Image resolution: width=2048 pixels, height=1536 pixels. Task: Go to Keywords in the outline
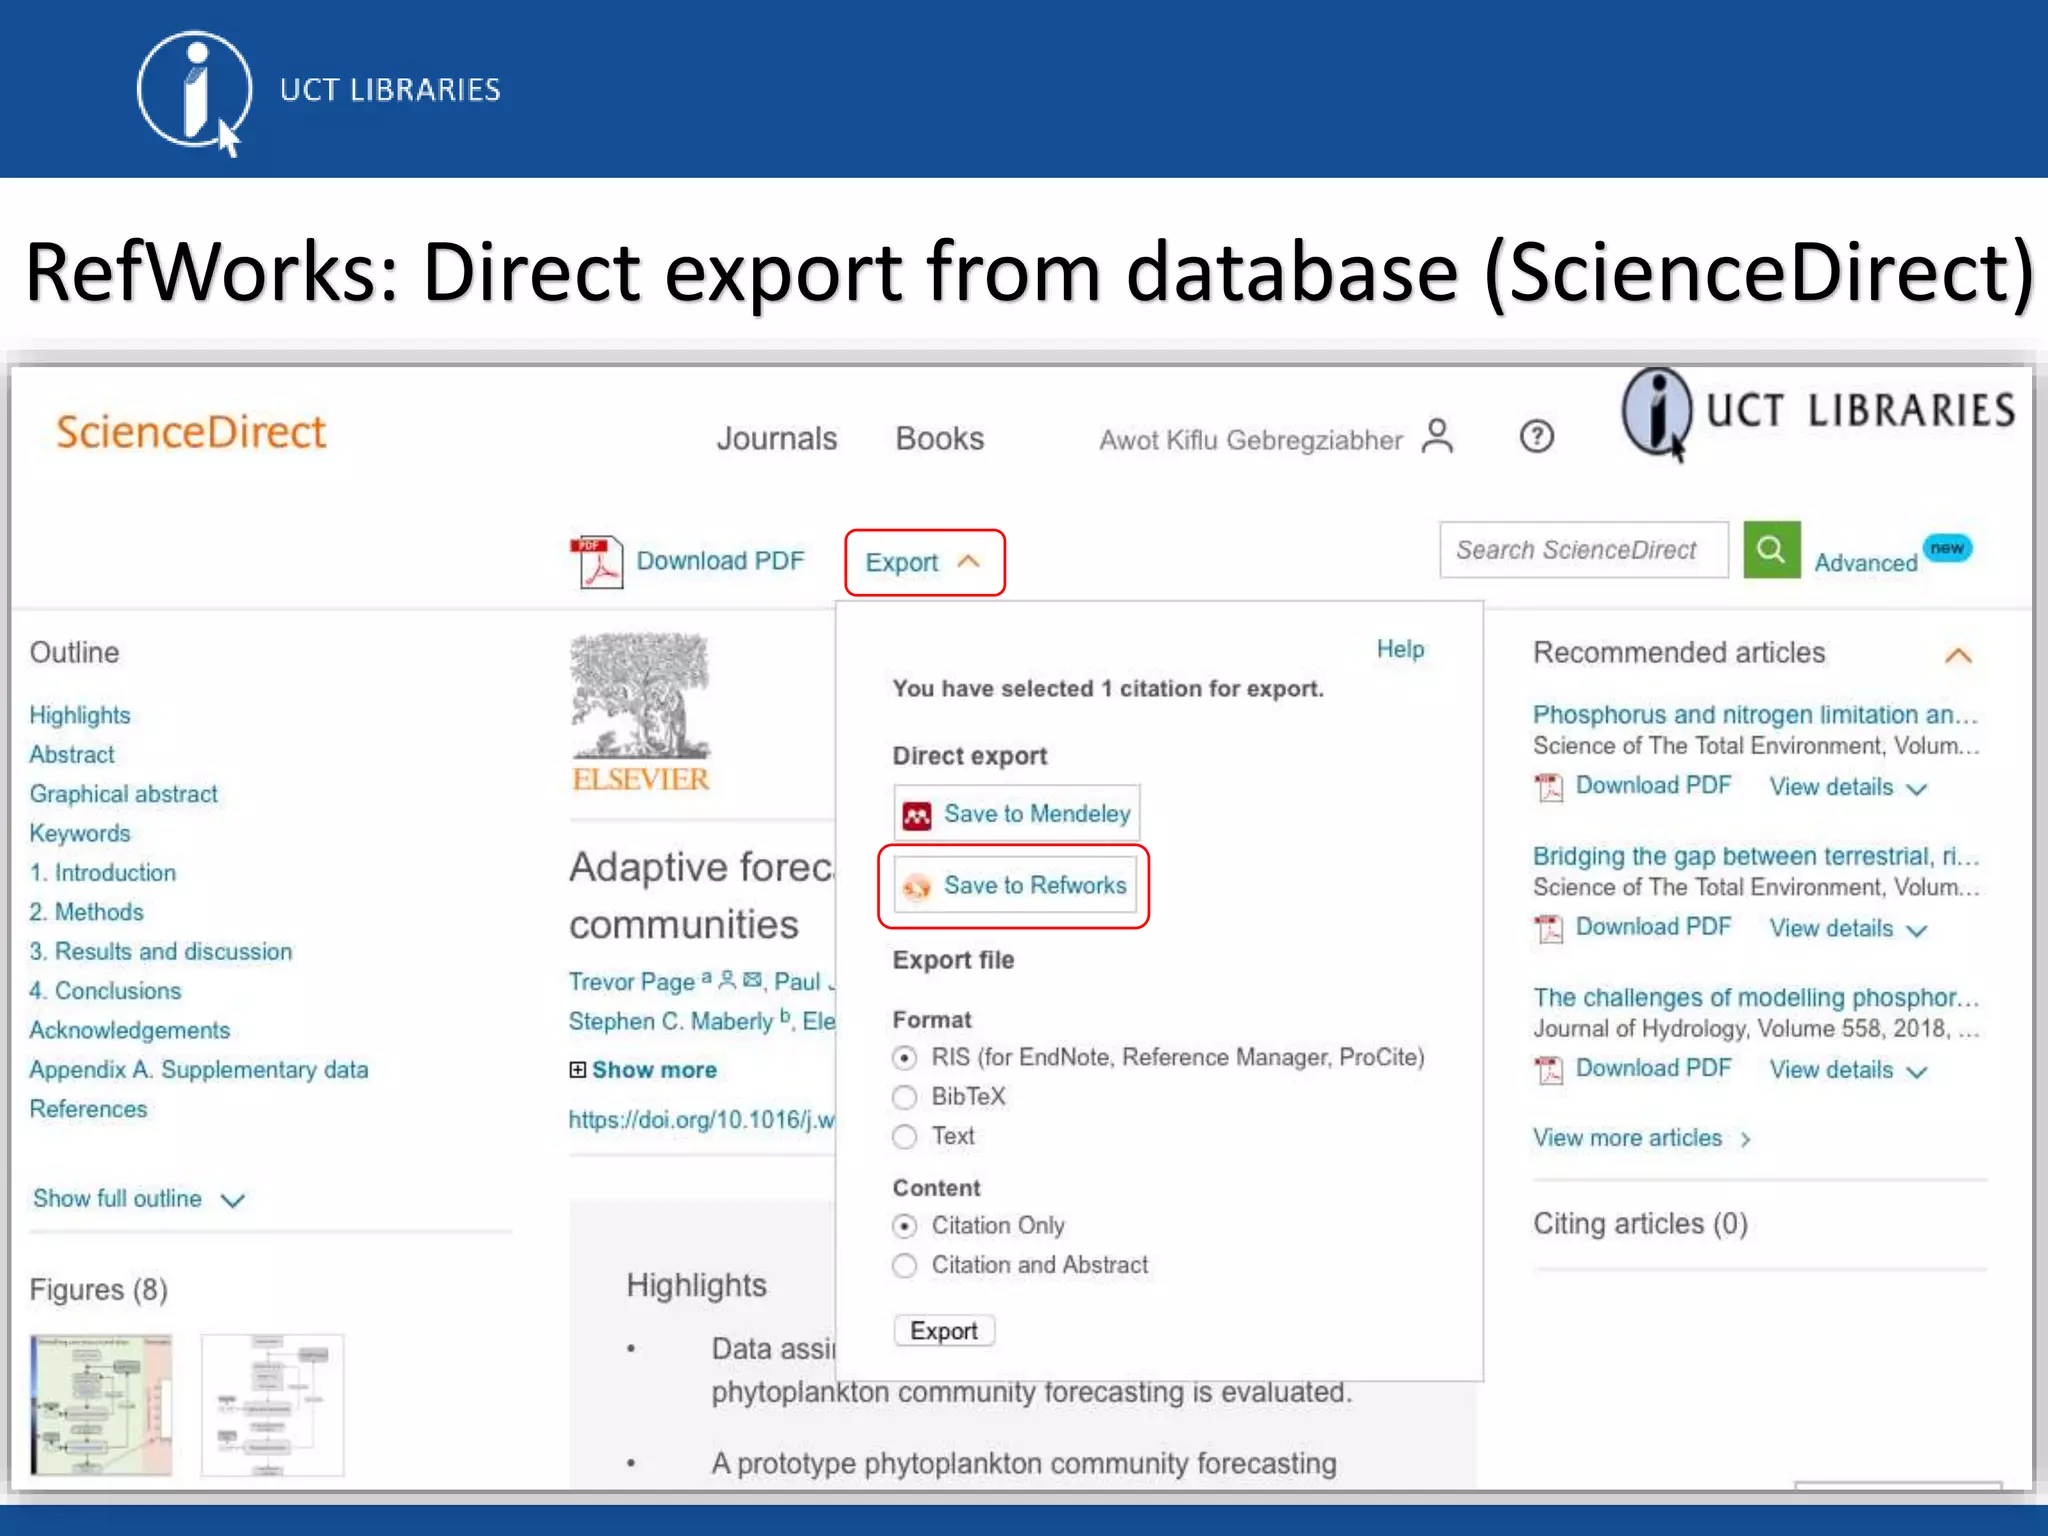[x=80, y=833]
